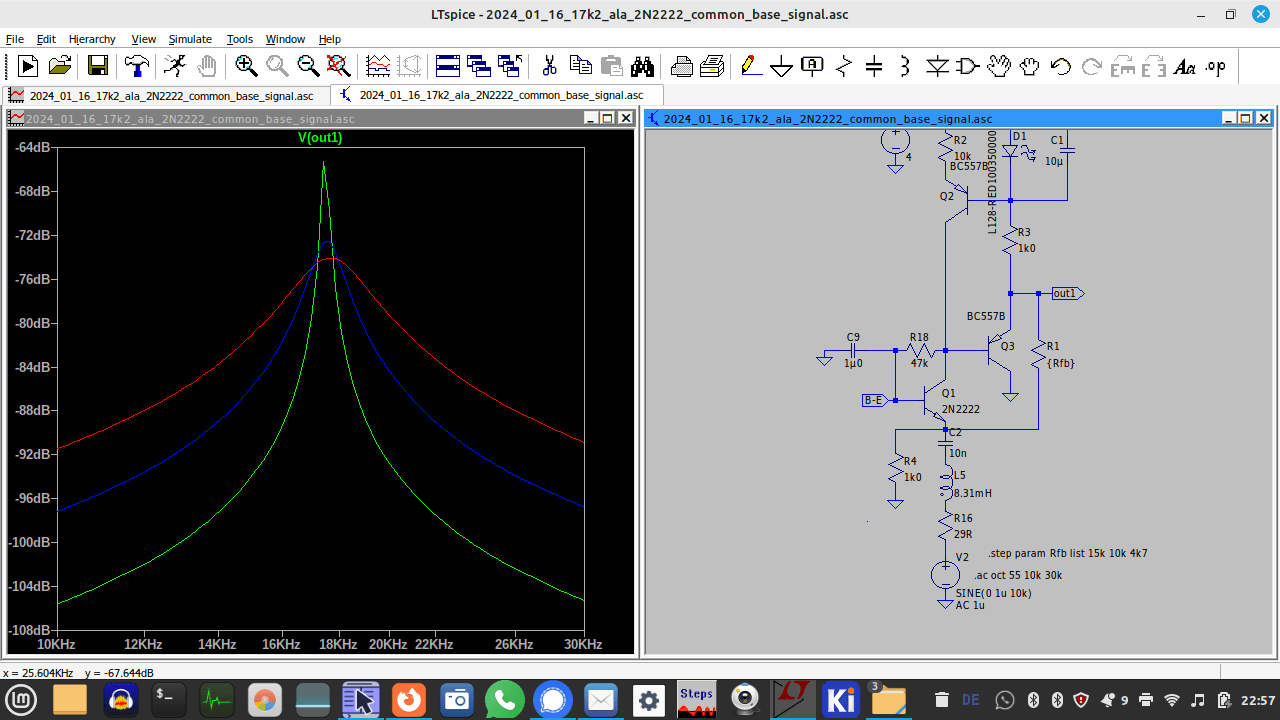
Task: Cut with the scissors icon
Action: coord(549,66)
